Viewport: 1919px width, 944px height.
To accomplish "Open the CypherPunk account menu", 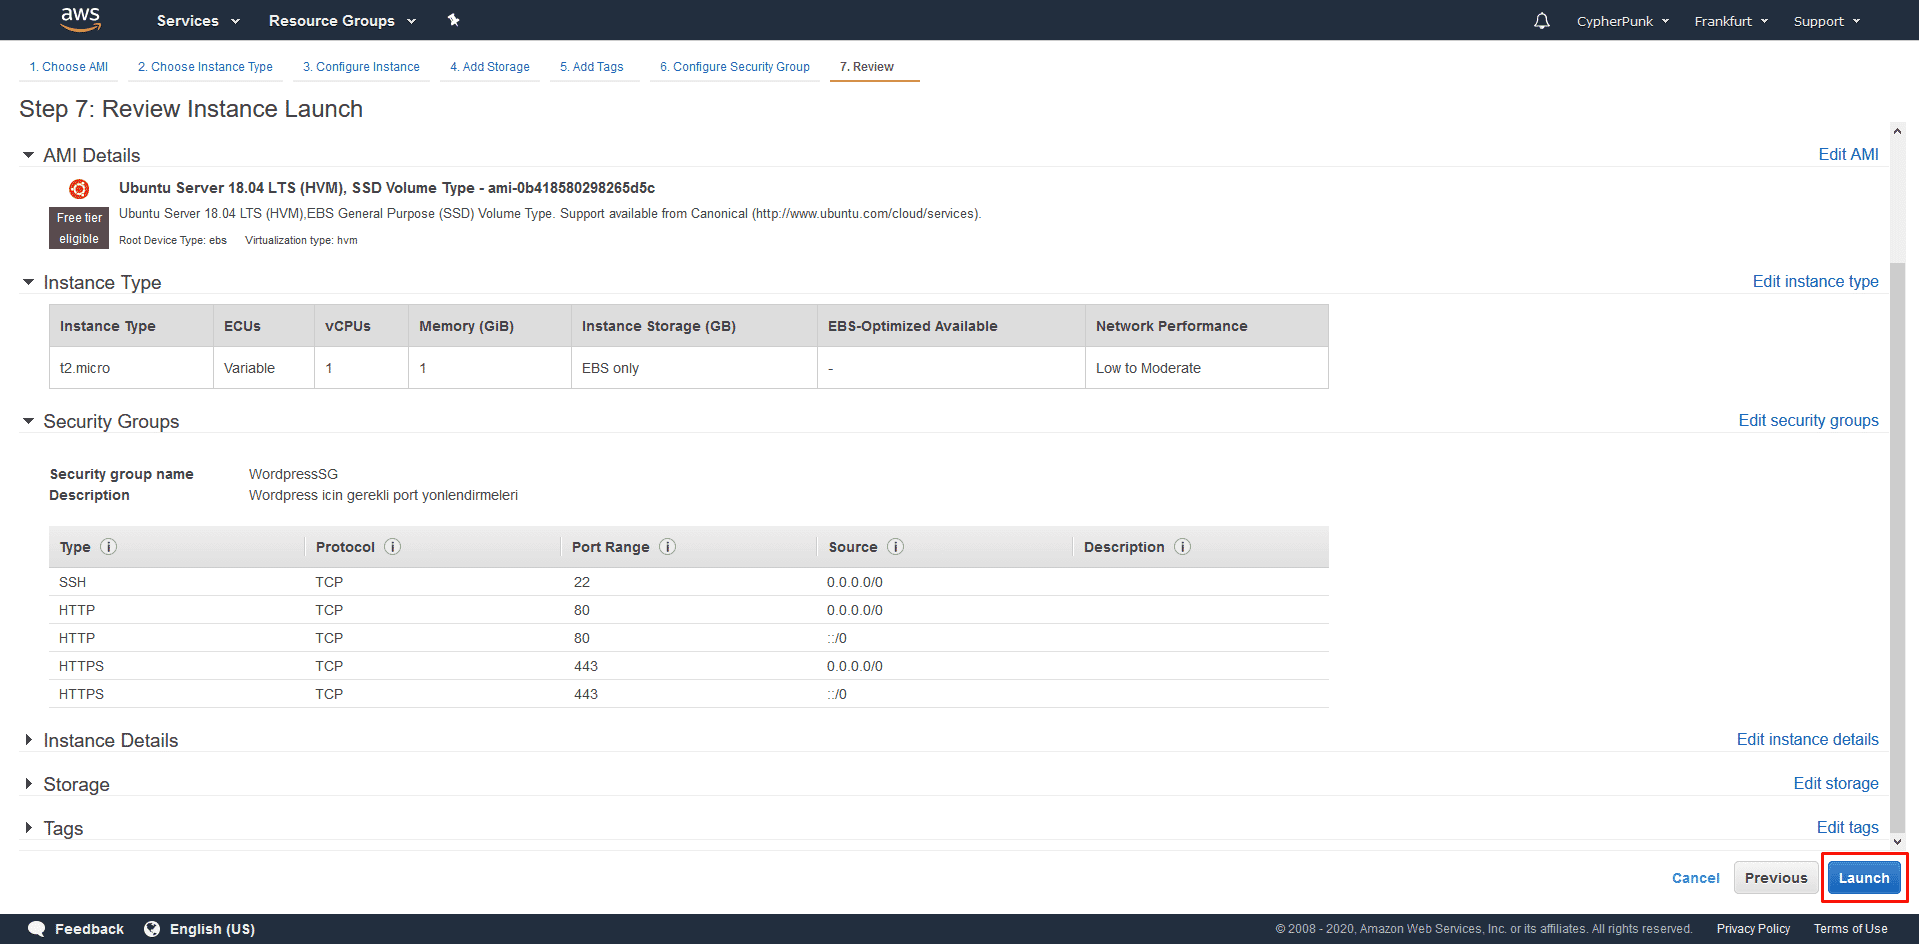I will tap(1622, 21).
